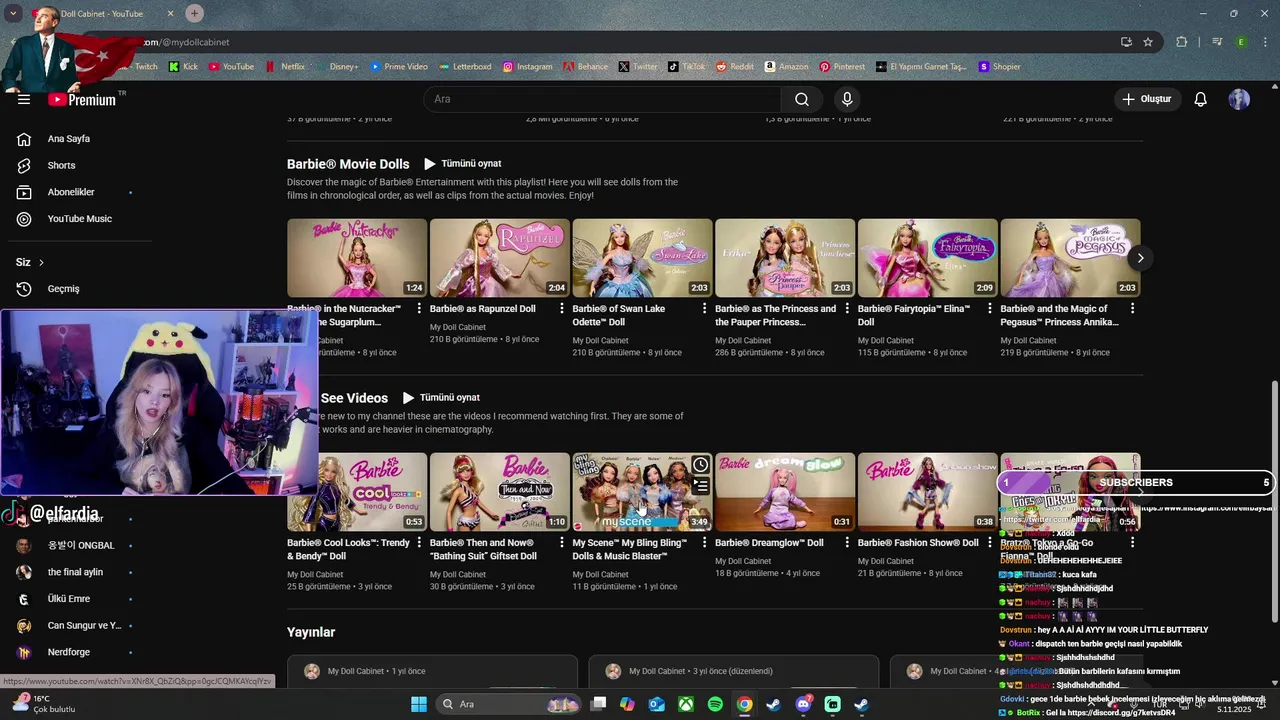Open My Scene My Bling Bling video title
This screenshot has height=720, width=1280.
click(x=630, y=549)
